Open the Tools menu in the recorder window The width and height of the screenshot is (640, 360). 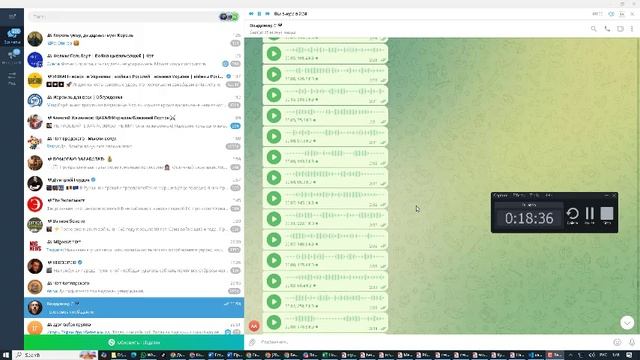click(x=534, y=196)
